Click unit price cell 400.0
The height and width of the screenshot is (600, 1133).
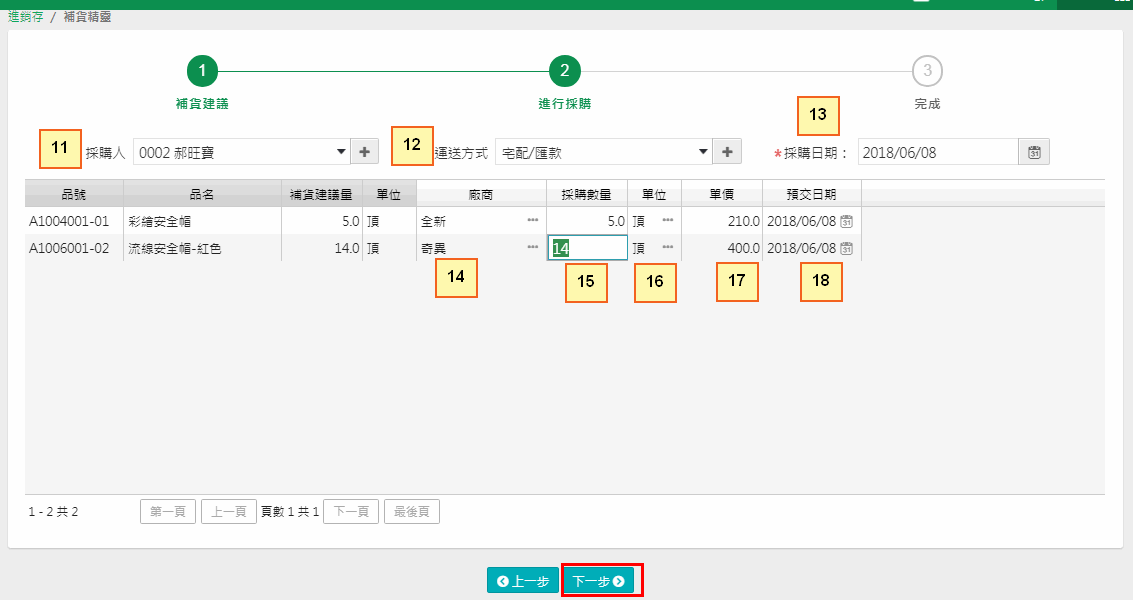point(722,248)
